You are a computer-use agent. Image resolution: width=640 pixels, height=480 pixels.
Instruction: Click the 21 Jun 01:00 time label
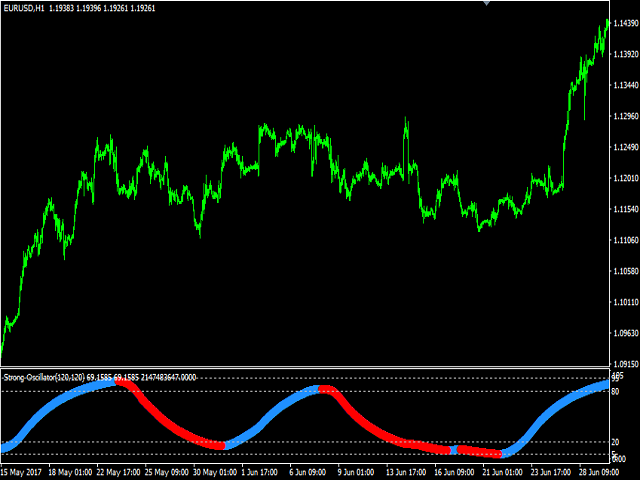(x=502, y=473)
